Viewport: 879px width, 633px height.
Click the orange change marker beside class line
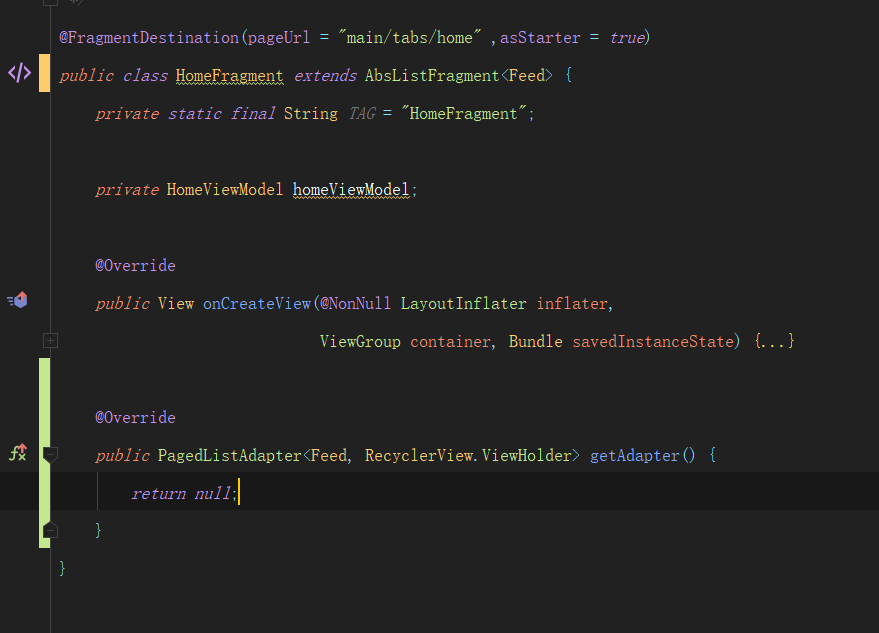point(44,73)
